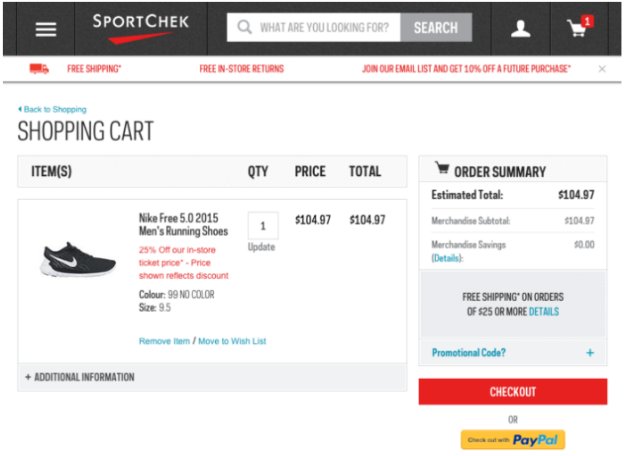Viewport: 625px width, 456px height.
Task: Click the Order Summary cart icon
Action: tap(442, 168)
